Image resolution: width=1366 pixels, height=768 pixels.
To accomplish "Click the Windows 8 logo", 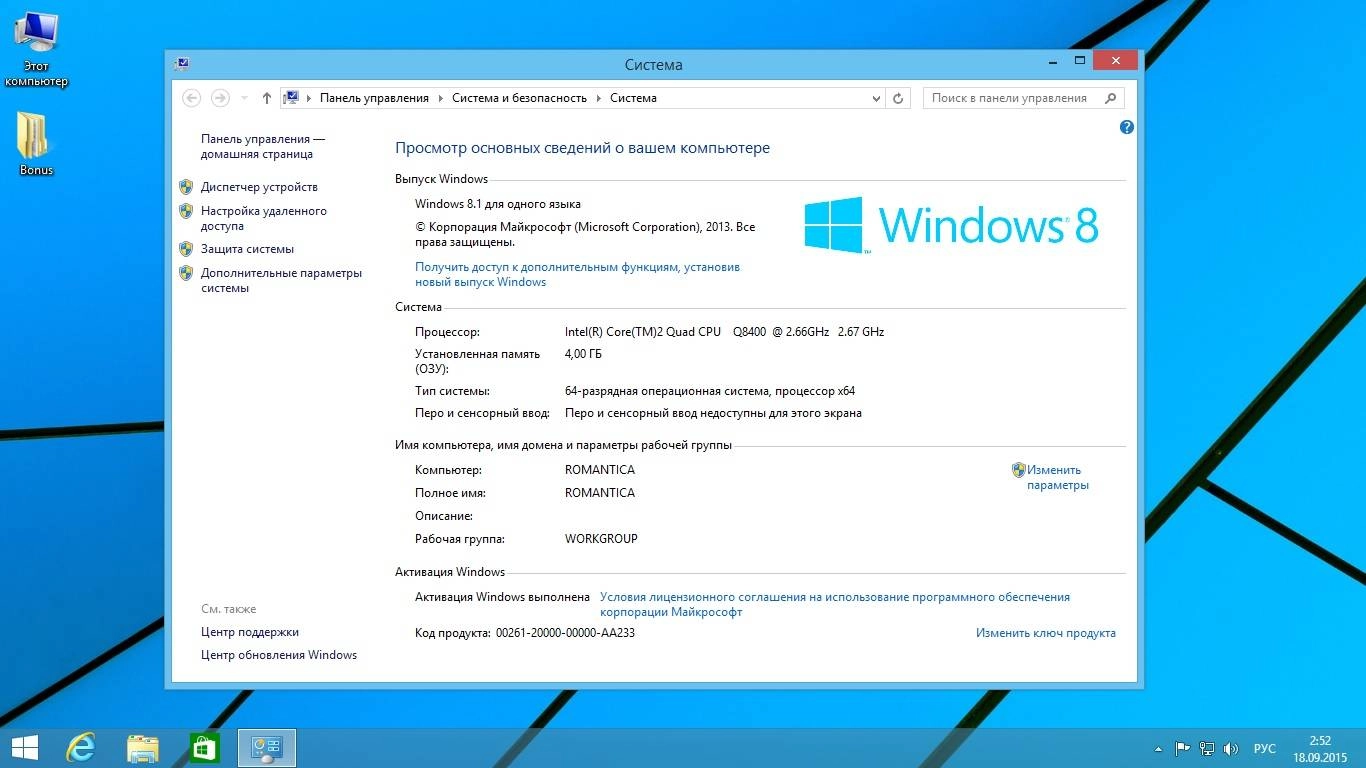I will (x=951, y=224).
